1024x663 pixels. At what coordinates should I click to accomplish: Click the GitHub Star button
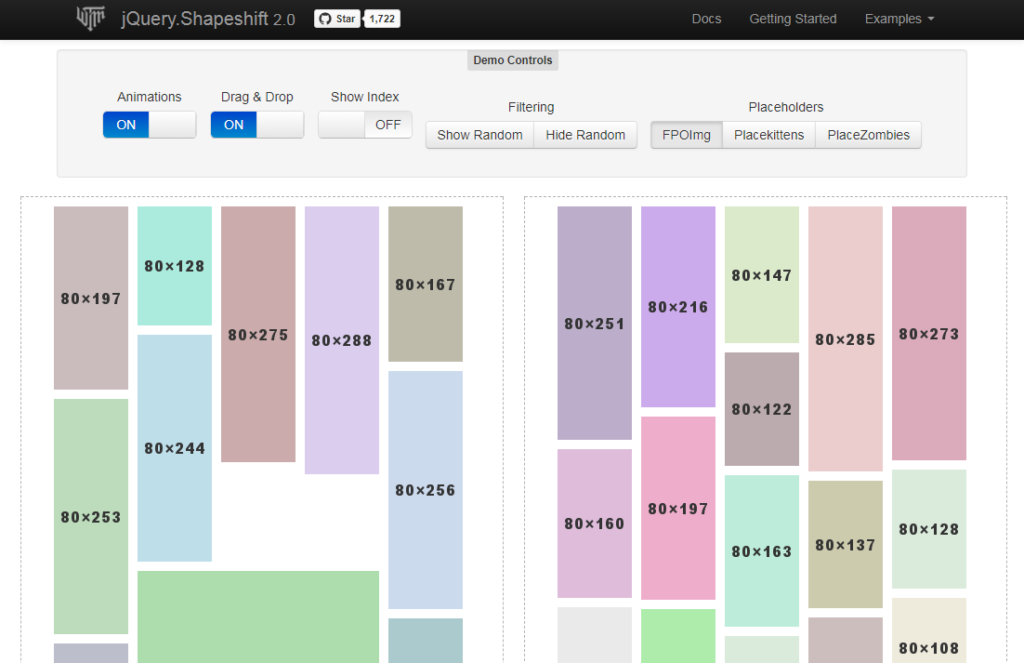tap(337, 19)
